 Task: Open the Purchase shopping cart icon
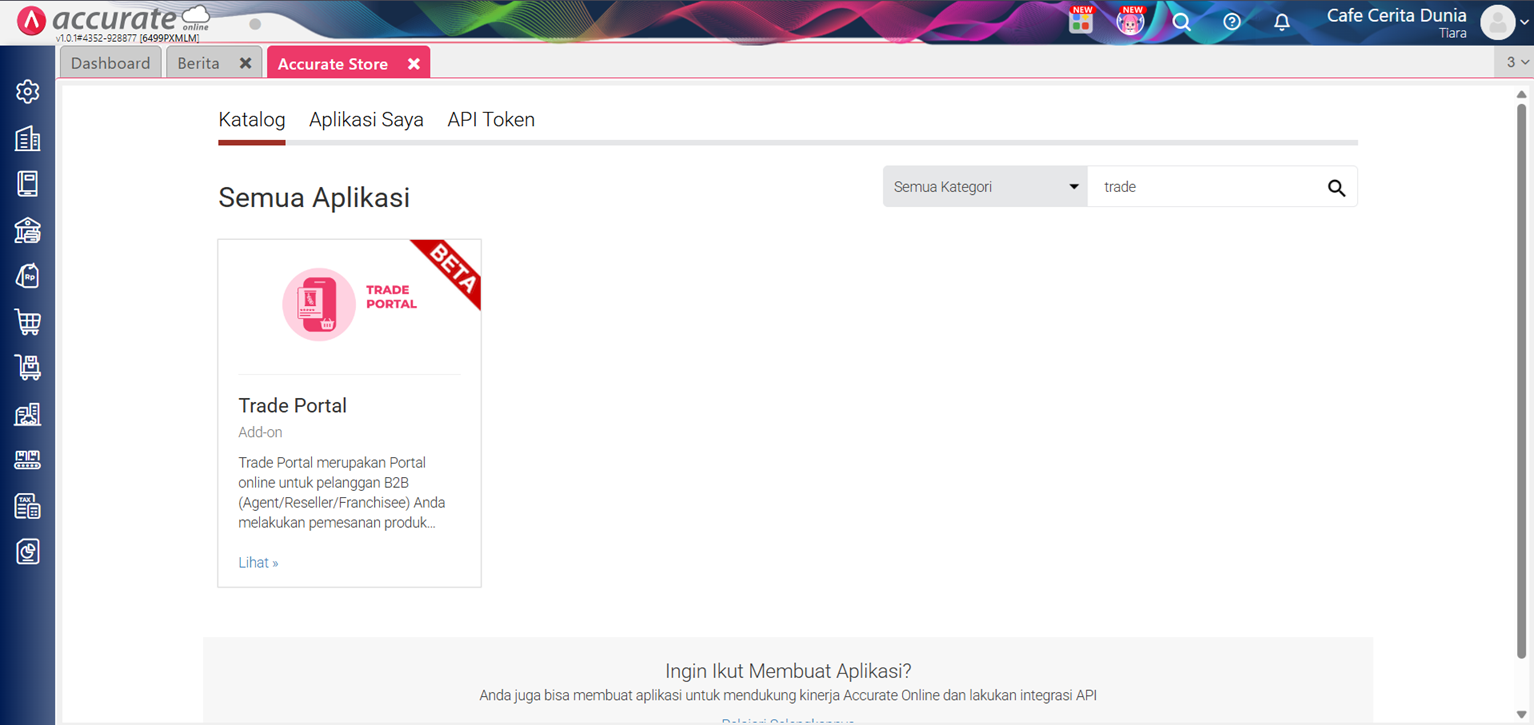coord(28,322)
